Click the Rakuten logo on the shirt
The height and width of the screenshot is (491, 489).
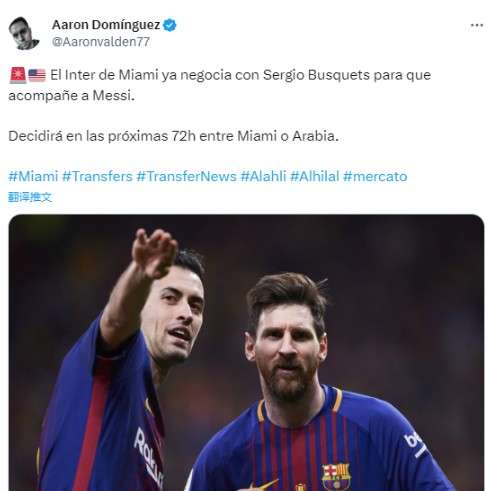(148, 458)
